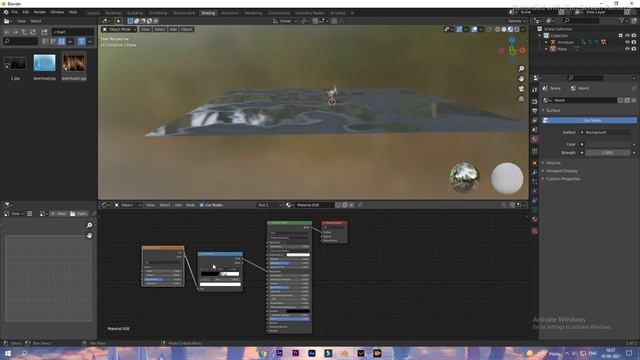
Task: Open Add menu in 3D viewport header
Action: [x=173, y=29]
